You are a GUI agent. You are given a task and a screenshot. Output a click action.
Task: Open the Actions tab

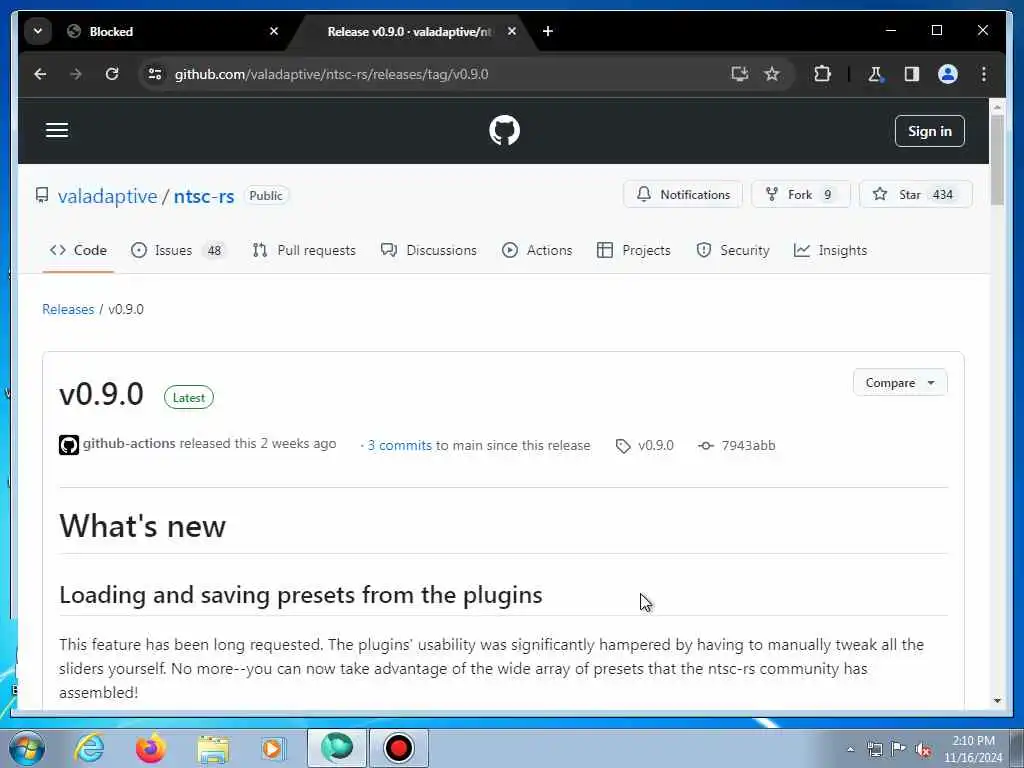(x=537, y=250)
